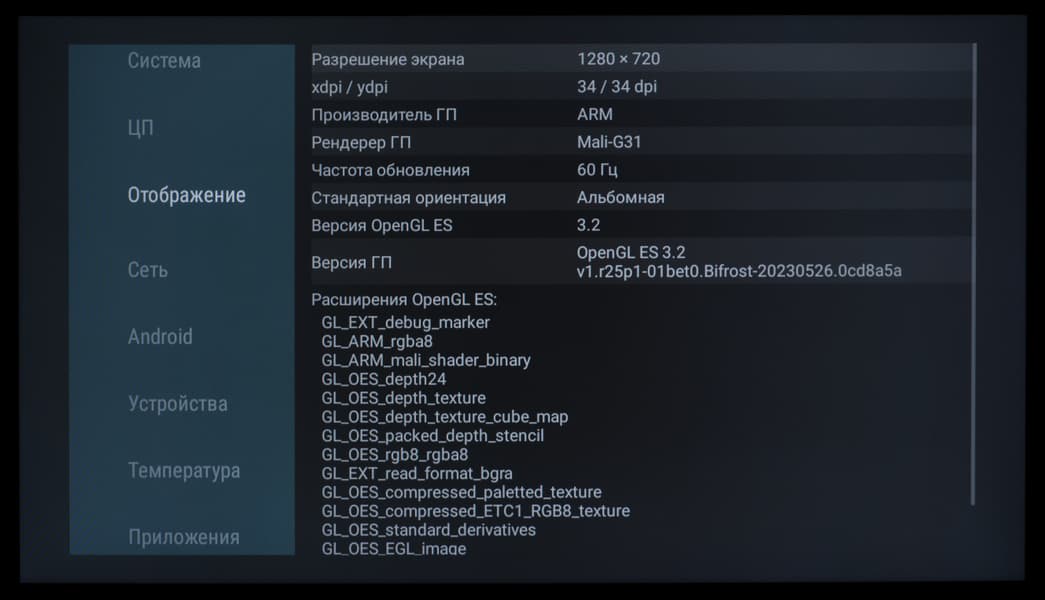
Task: Select the Рендерер ГП label
Action: (x=361, y=143)
